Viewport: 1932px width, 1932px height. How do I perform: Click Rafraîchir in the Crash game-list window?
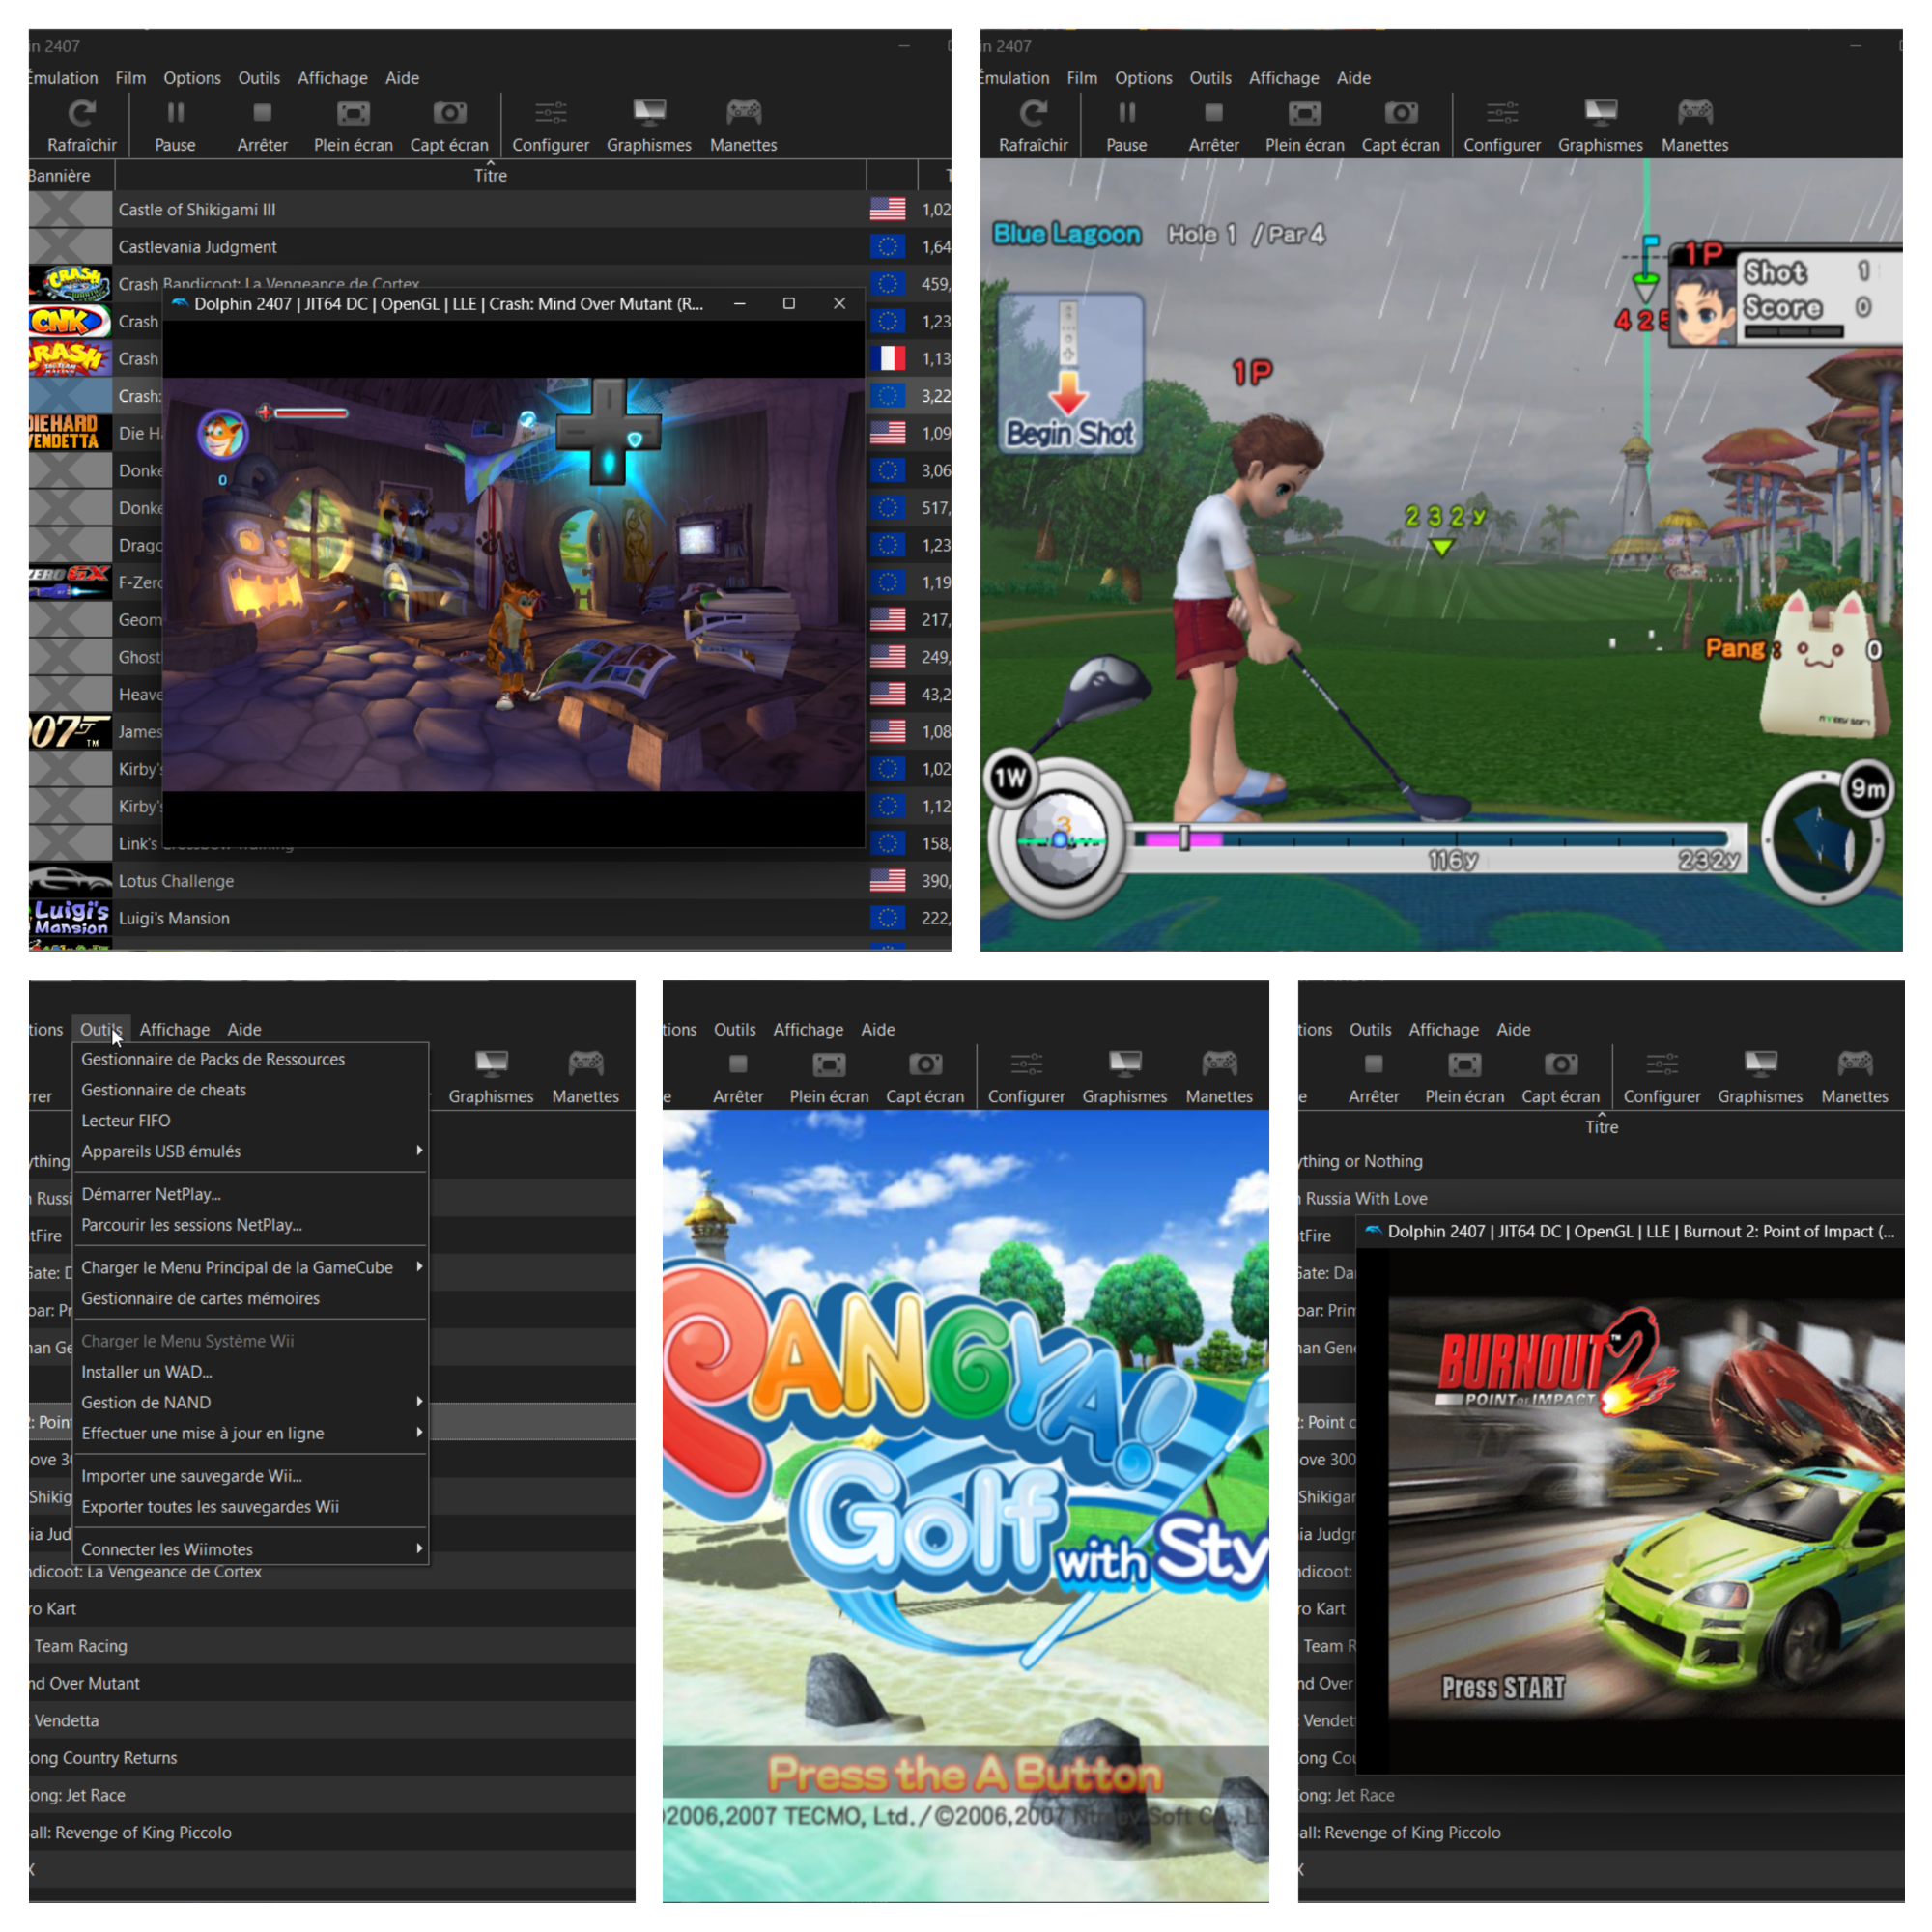coord(81,125)
